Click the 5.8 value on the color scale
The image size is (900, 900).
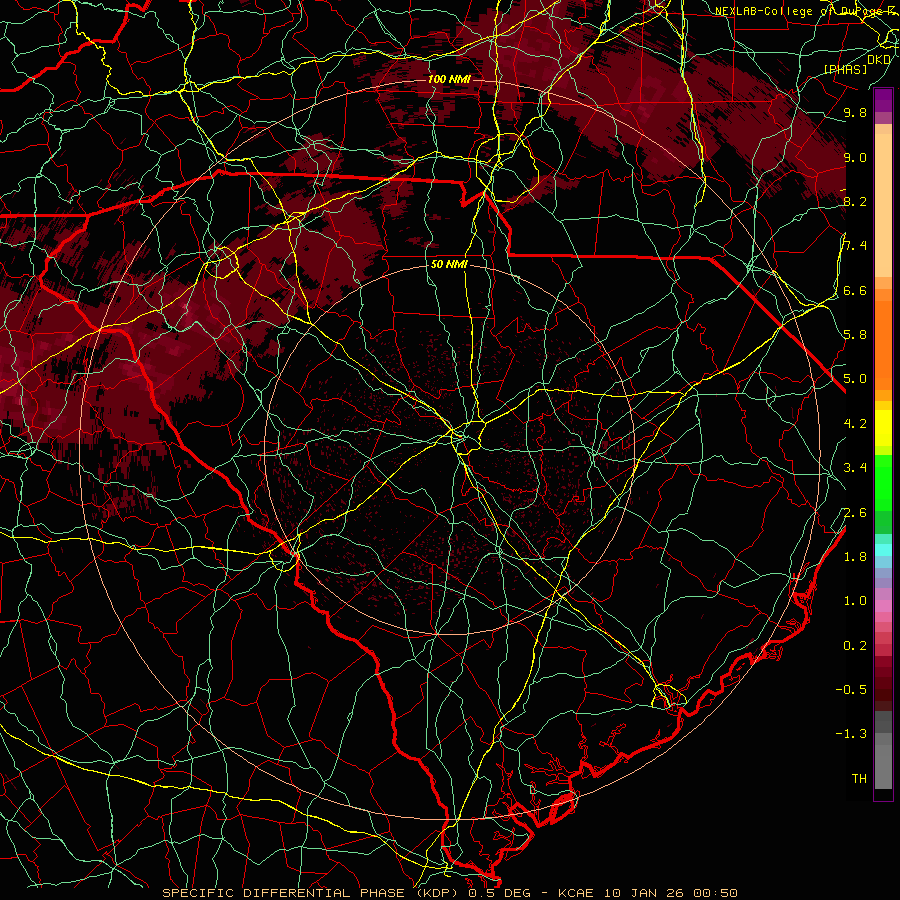tap(855, 335)
